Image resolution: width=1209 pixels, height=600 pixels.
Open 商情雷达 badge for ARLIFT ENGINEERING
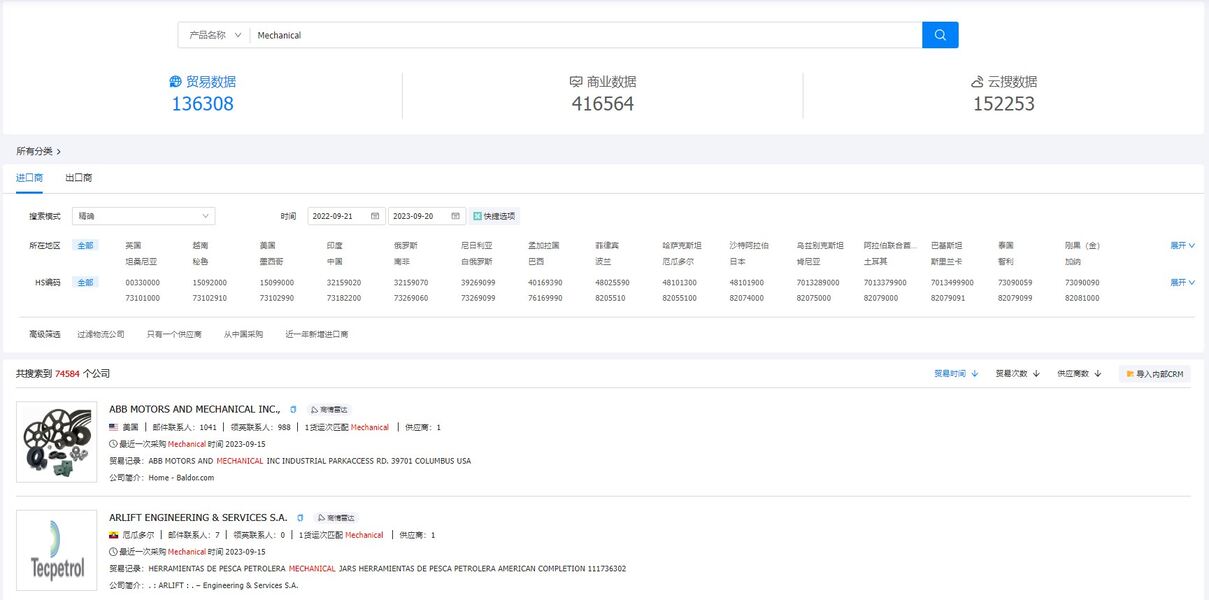point(335,518)
